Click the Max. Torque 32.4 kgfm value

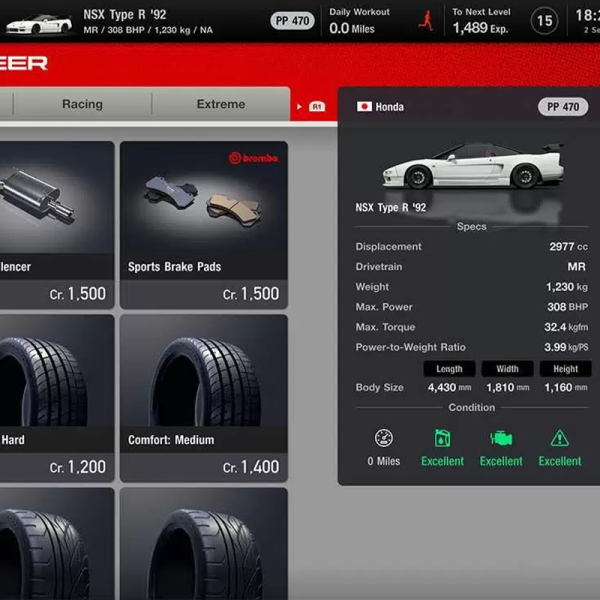click(x=566, y=327)
